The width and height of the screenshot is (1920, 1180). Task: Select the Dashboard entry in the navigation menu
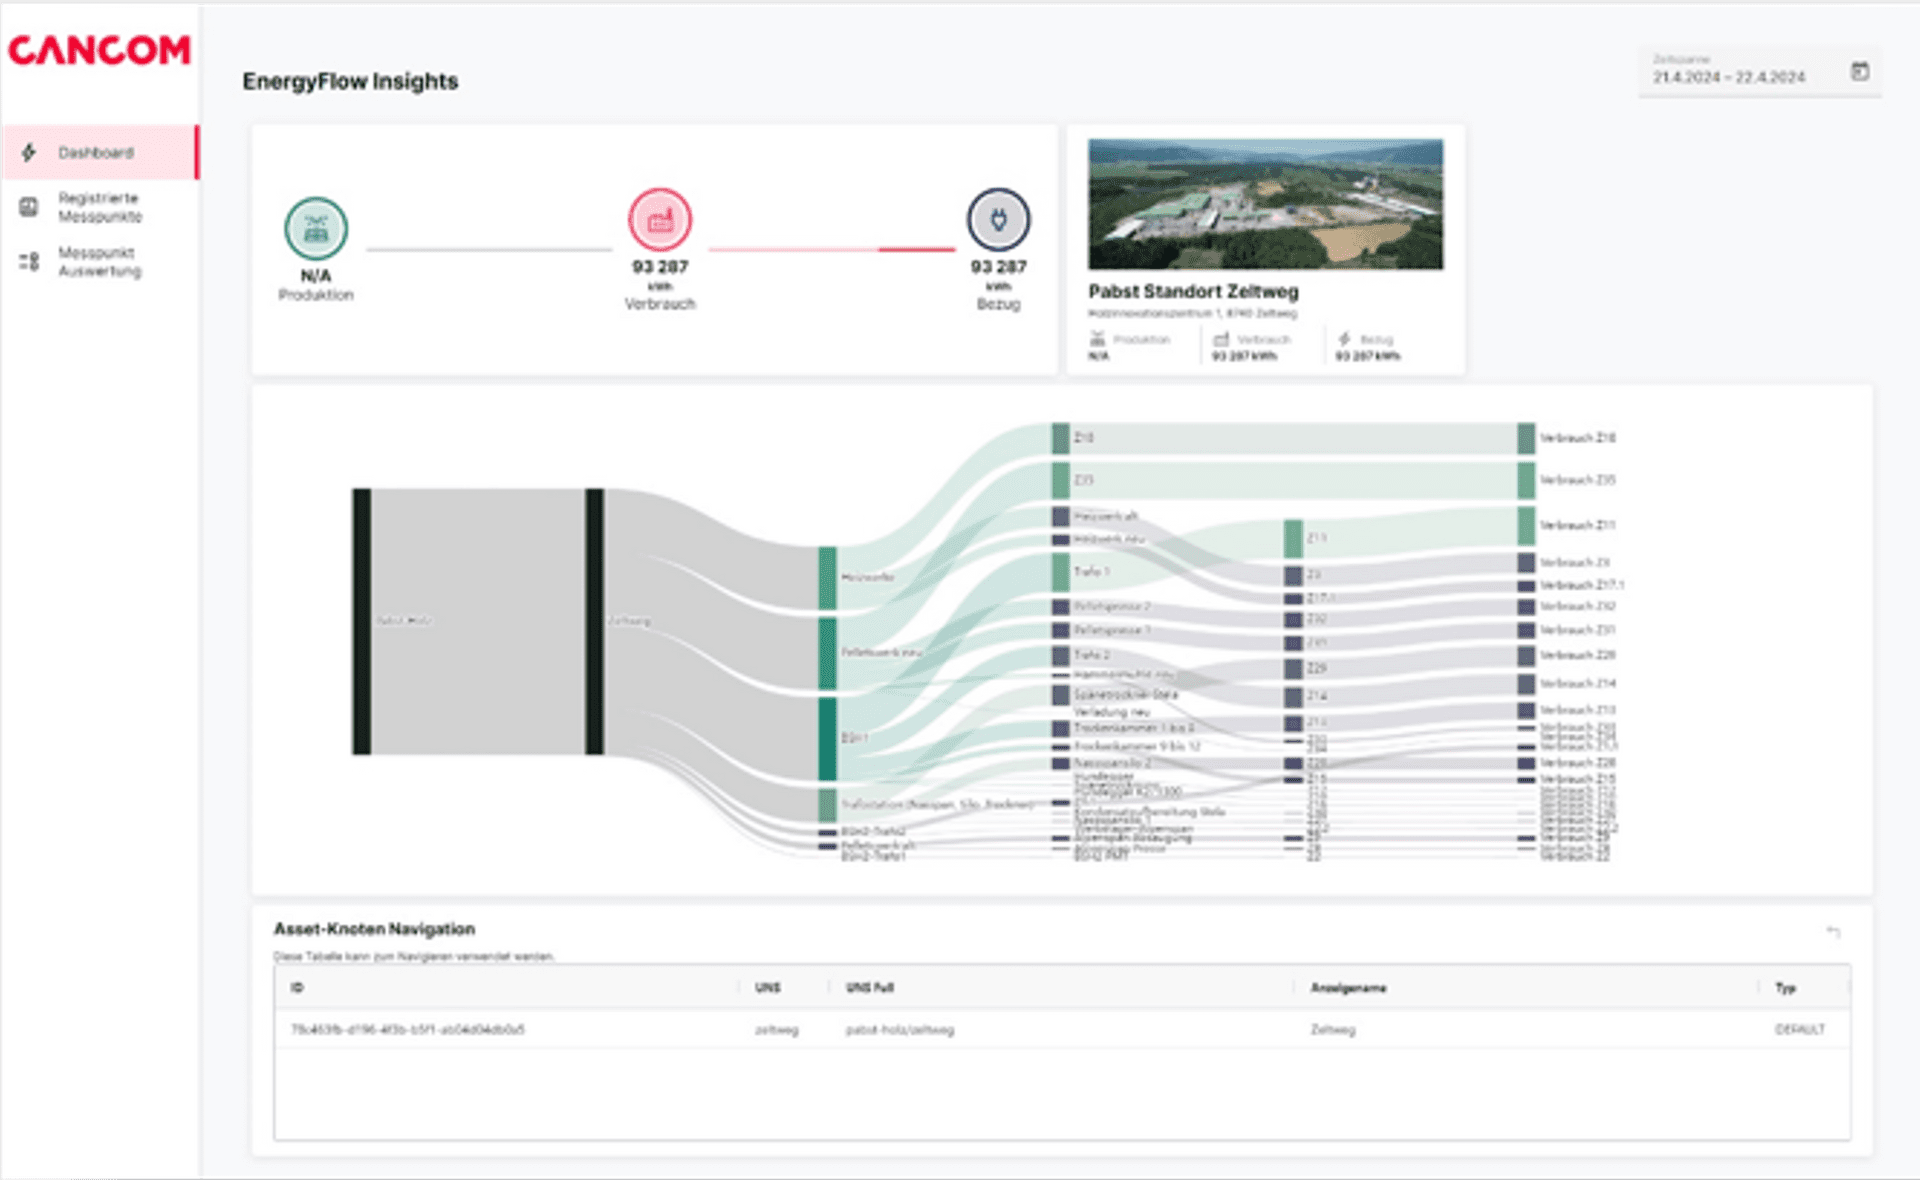point(96,152)
